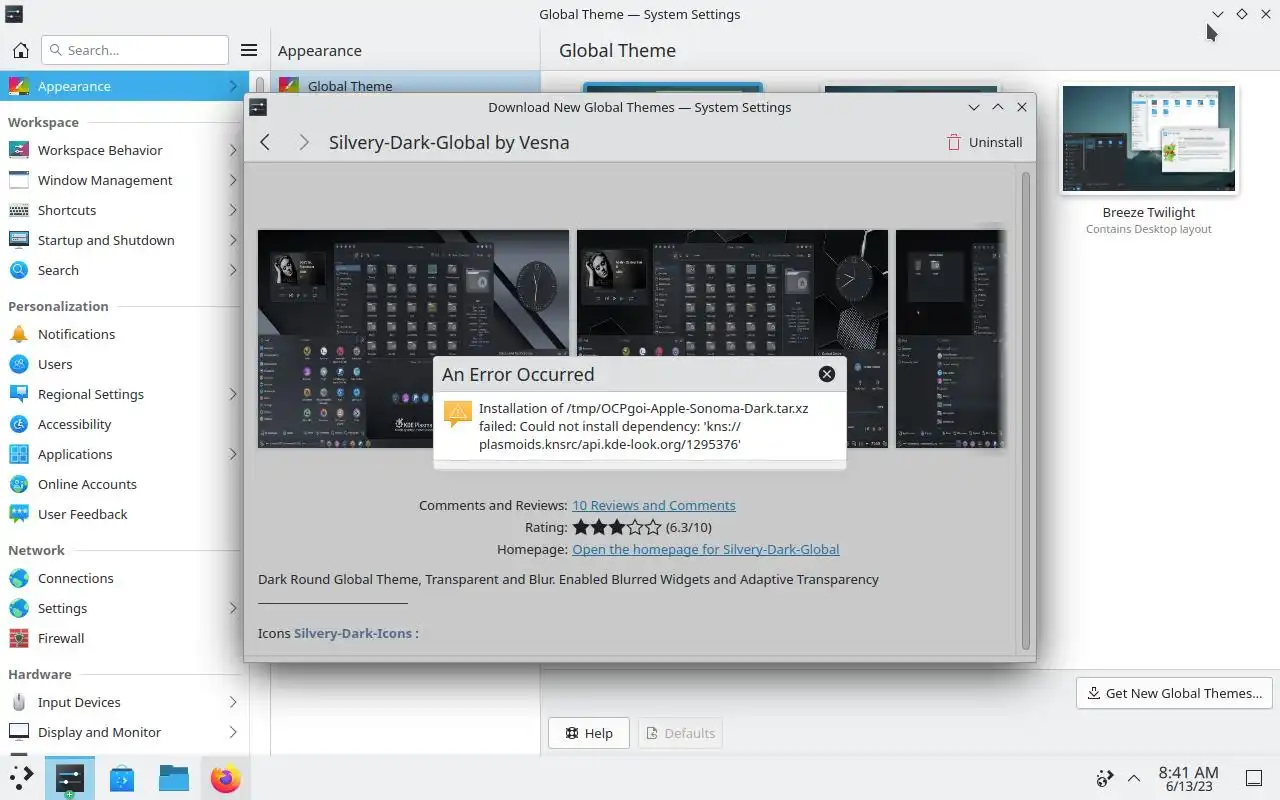Click the Input Devices mouse icon
The image size is (1280, 800).
pyautogui.click(x=19, y=702)
